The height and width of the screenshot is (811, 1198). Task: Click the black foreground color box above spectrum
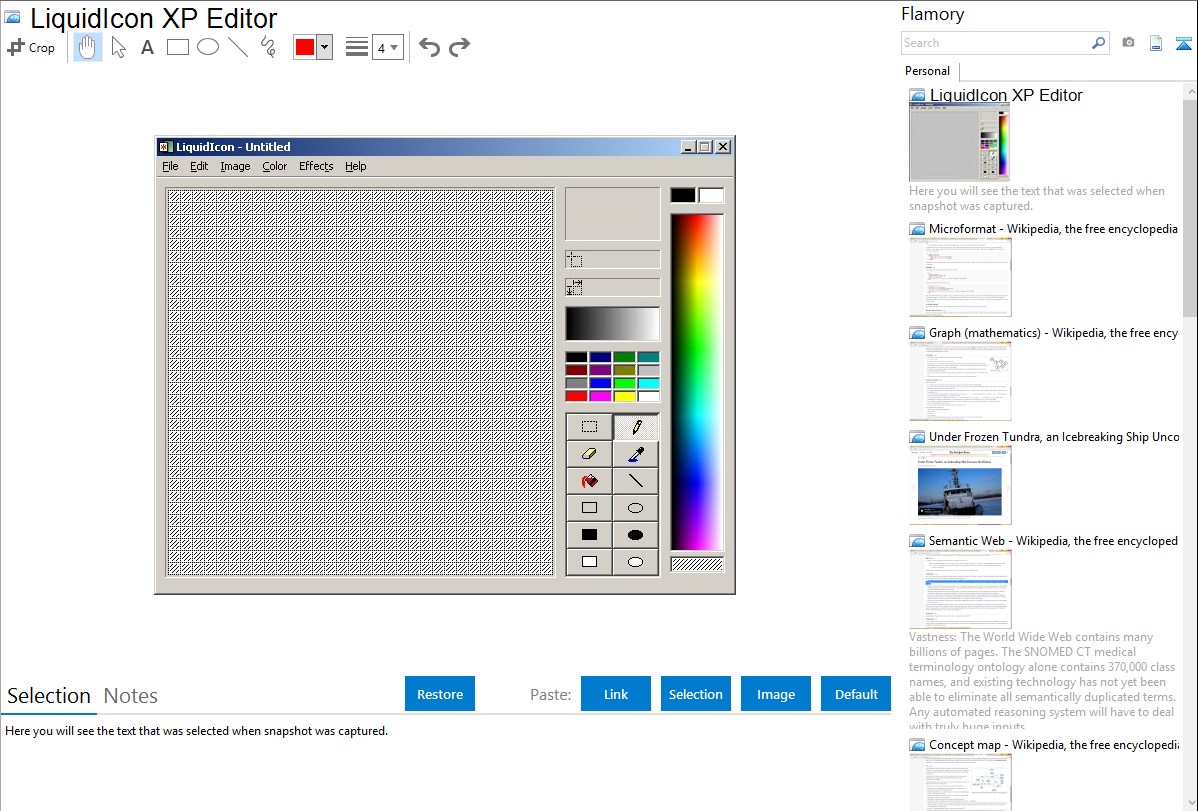pyautogui.click(x=683, y=196)
